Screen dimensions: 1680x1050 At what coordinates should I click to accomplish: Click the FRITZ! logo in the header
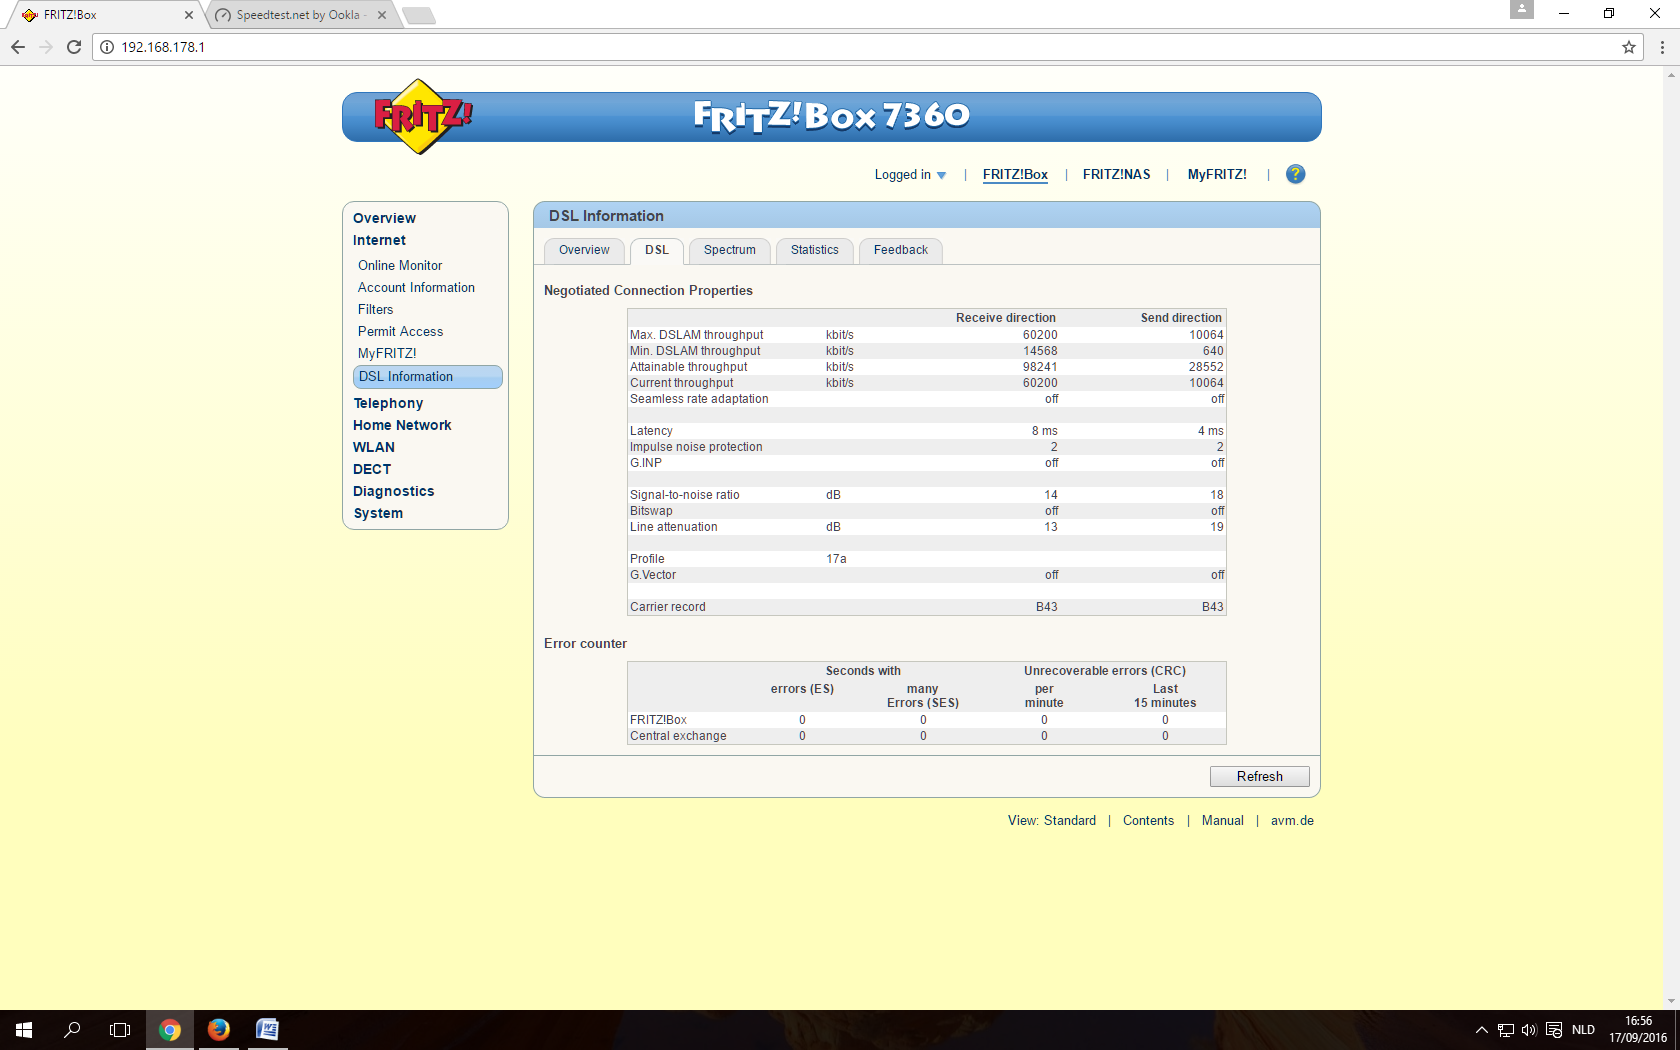422,117
